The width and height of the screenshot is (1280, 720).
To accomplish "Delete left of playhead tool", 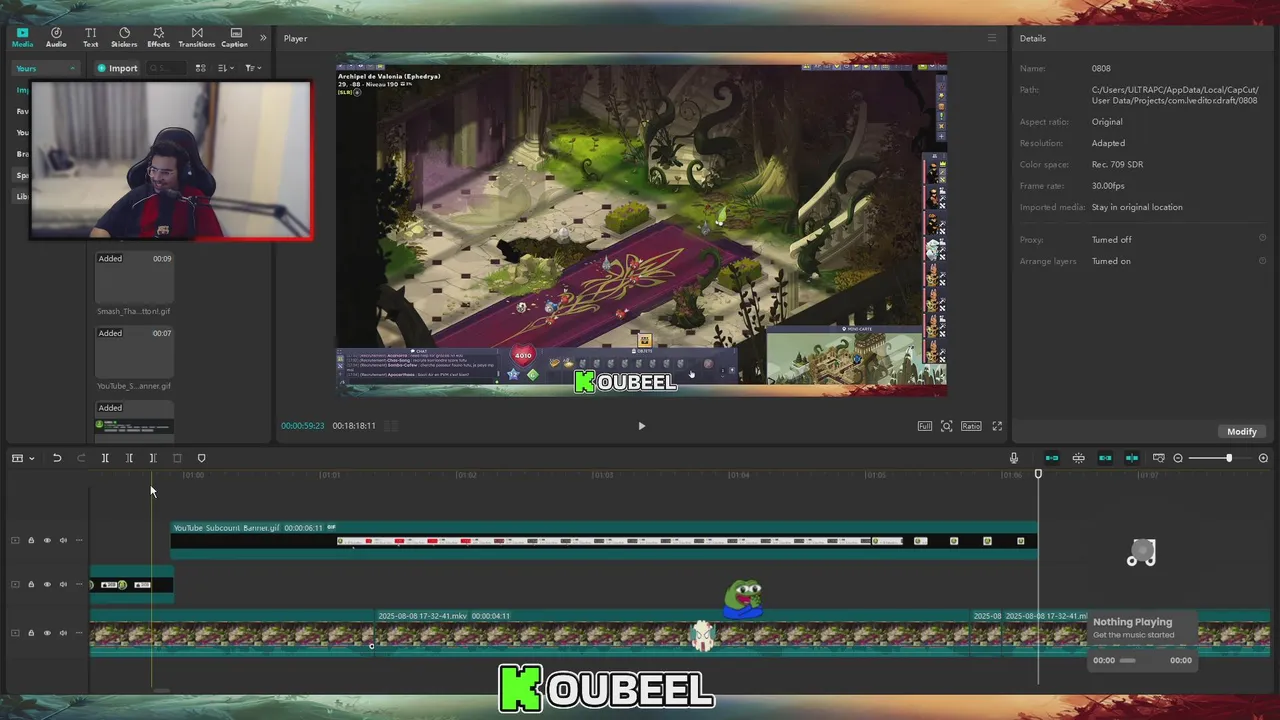I will coord(129,458).
